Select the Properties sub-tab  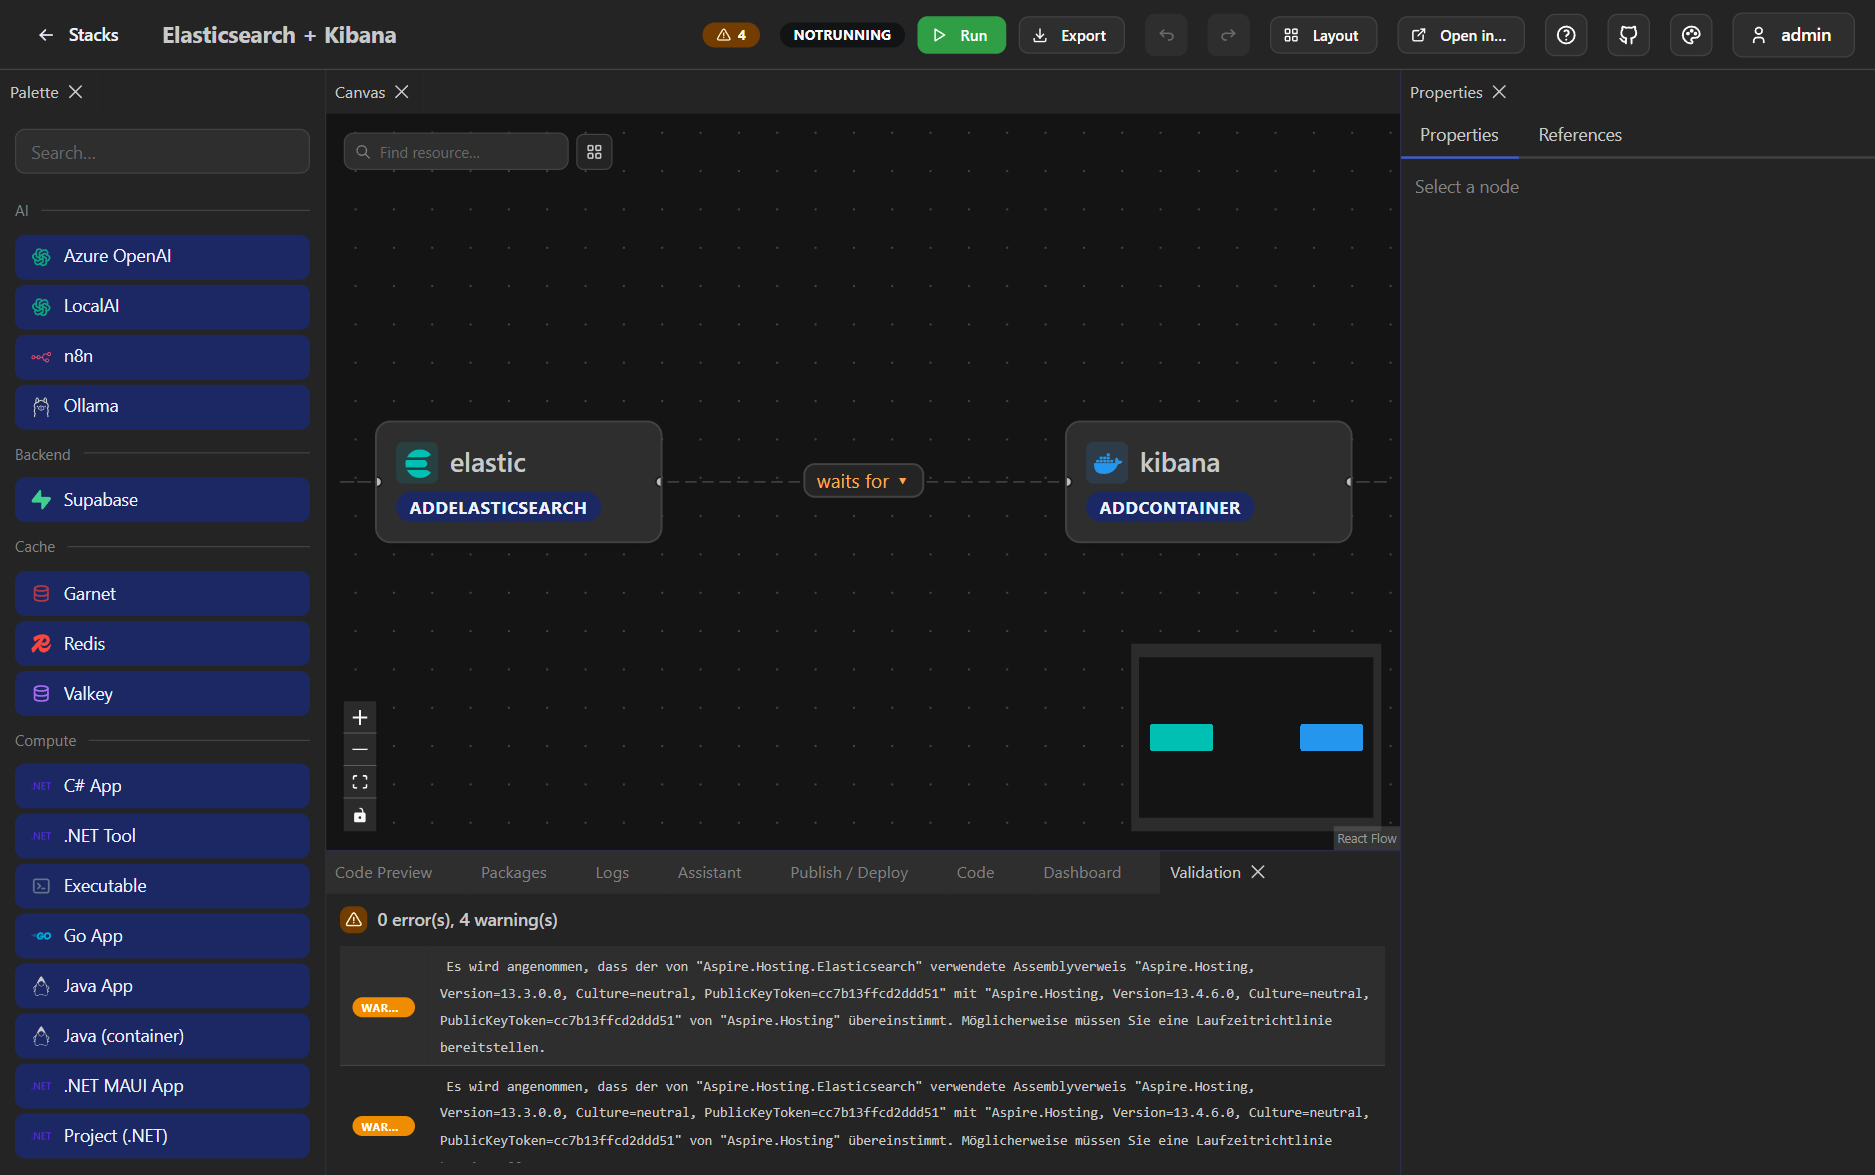1459,135
